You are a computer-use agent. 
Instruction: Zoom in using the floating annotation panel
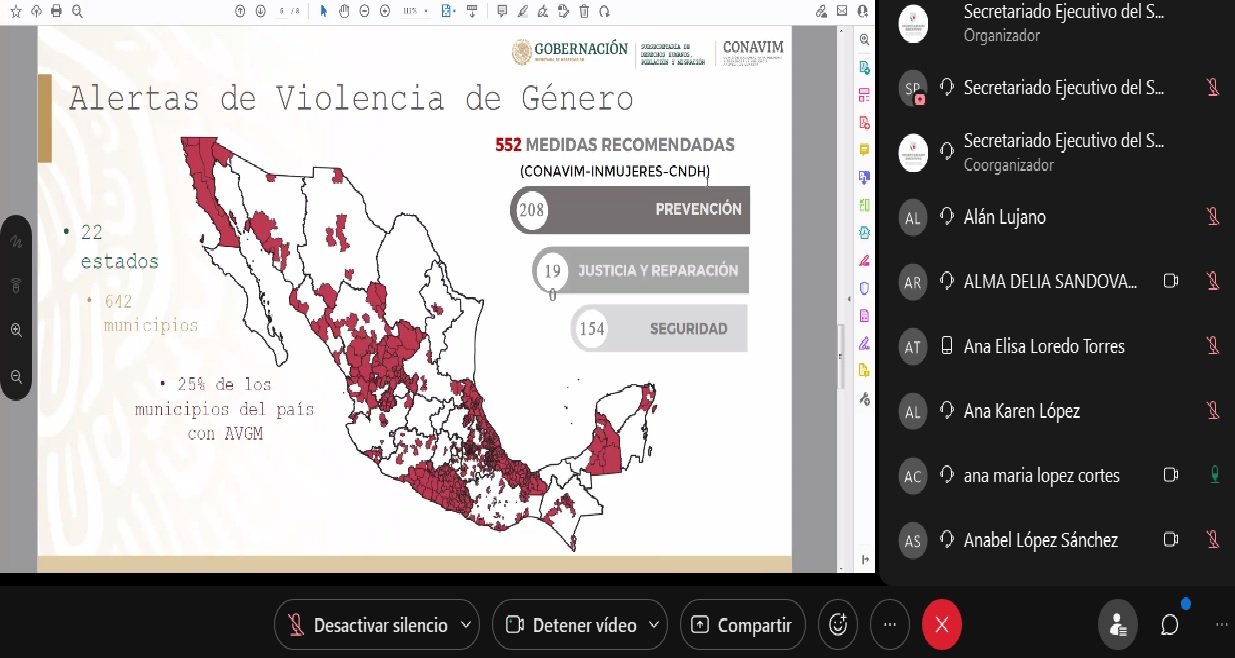(16, 330)
